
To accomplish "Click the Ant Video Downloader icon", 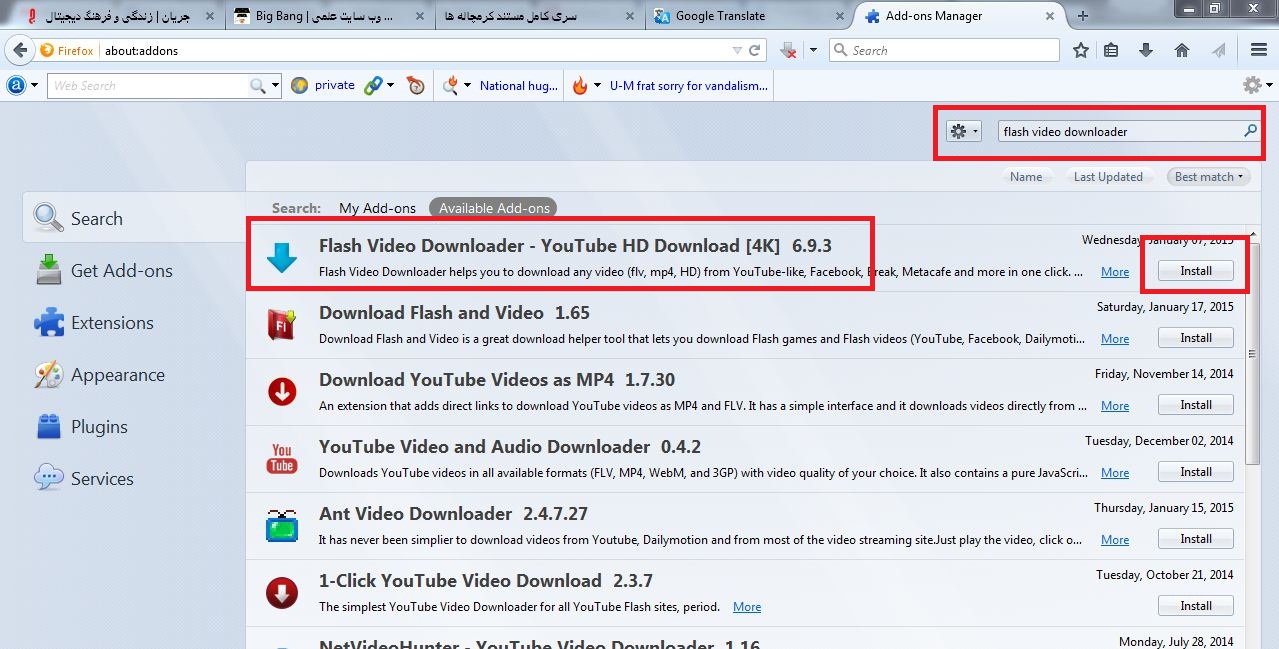I will (282, 526).
